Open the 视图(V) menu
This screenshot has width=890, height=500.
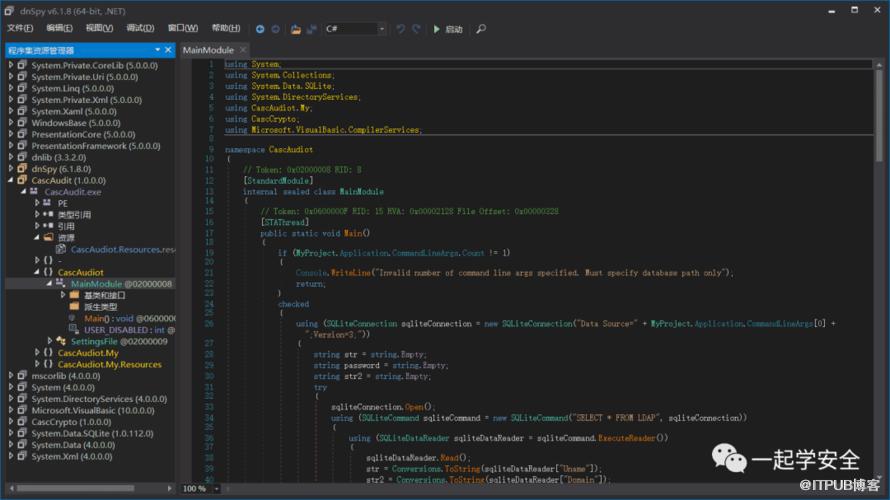click(99, 28)
